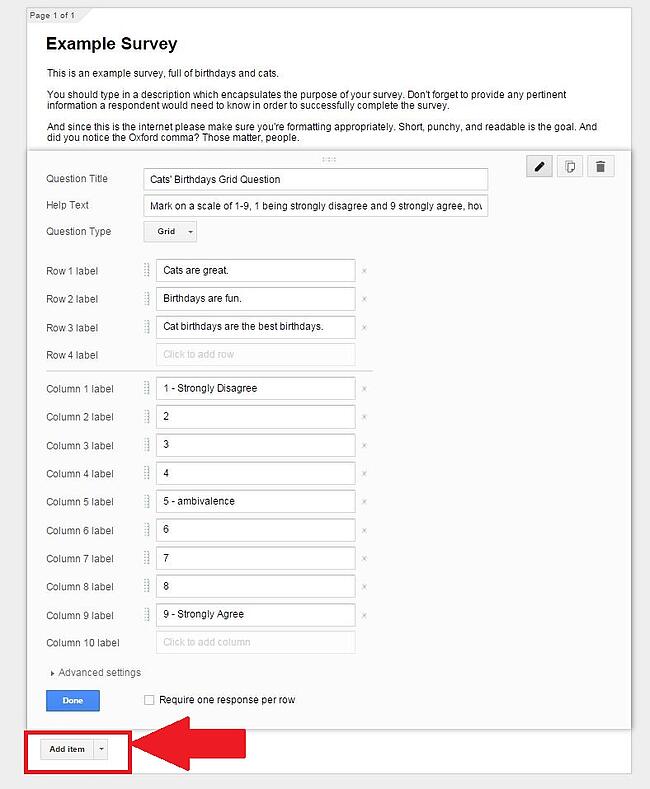
Task: Click the pencil edit icon
Action: pyautogui.click(x=540, y=167)
